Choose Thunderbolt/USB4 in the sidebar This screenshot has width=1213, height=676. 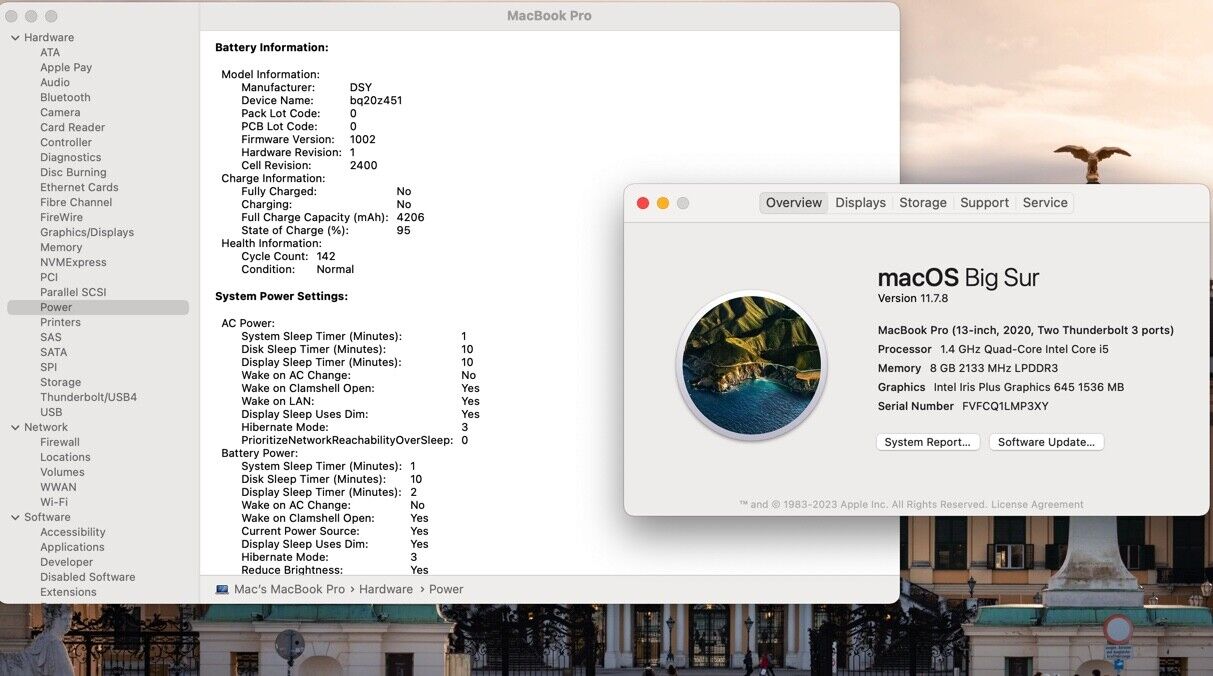tap(88, 398)
